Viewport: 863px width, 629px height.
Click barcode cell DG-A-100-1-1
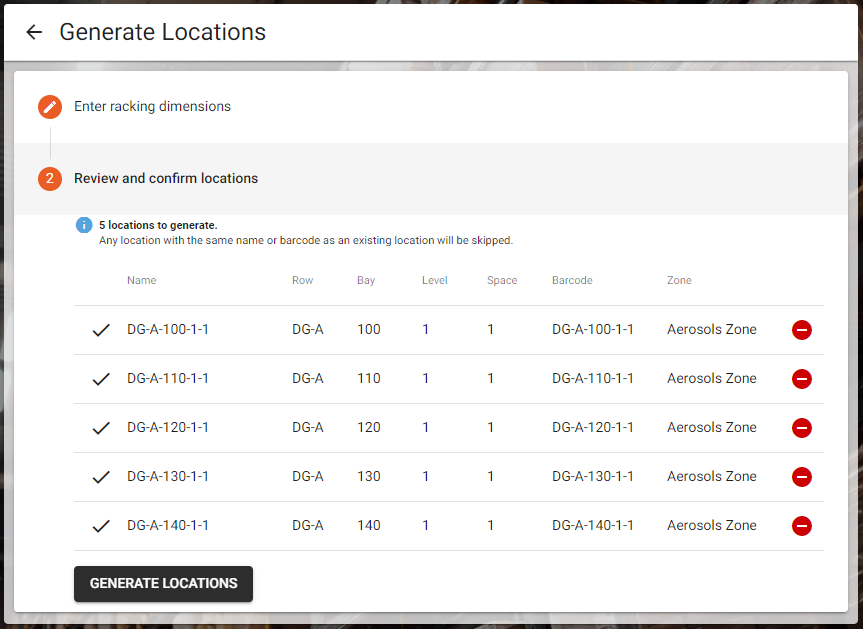pos(593,329)
